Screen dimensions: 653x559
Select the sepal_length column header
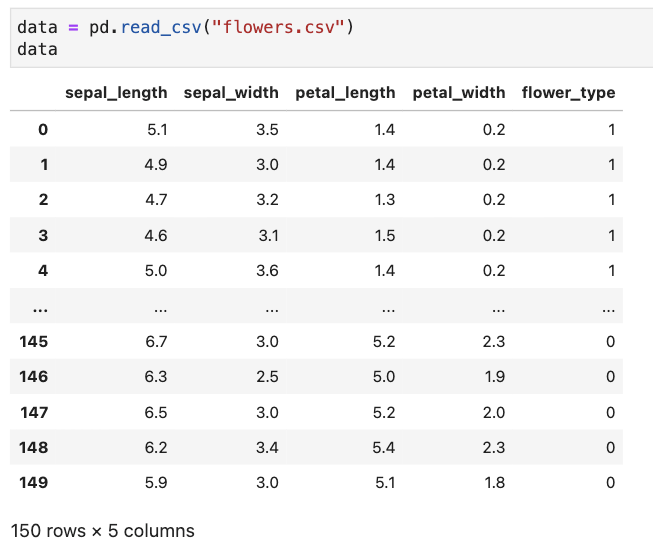pyautogui.click(x=116, y=92)
